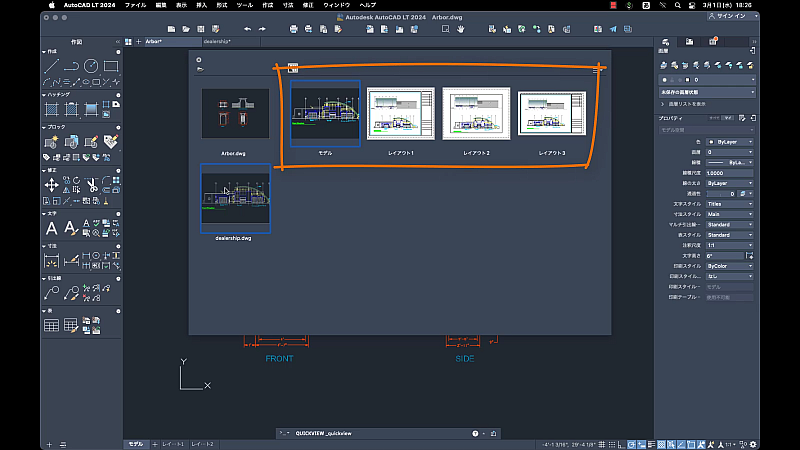Image resolution: width=800 pixels, height=450 pixels.
Task: Open the Color ByLayer dropdown
Action: (730, 142)
